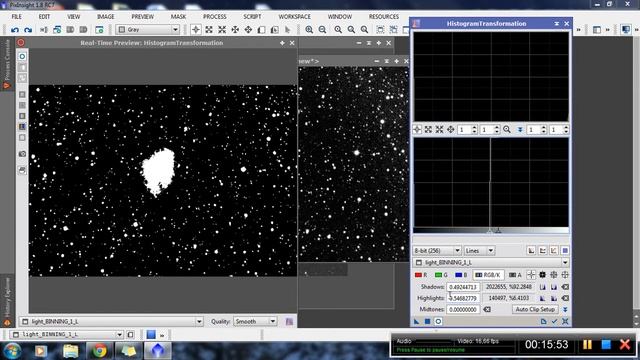Click the purple icon beside the Quality dropdown
Viewport: 640px width, 360px height.
(289, 322)
